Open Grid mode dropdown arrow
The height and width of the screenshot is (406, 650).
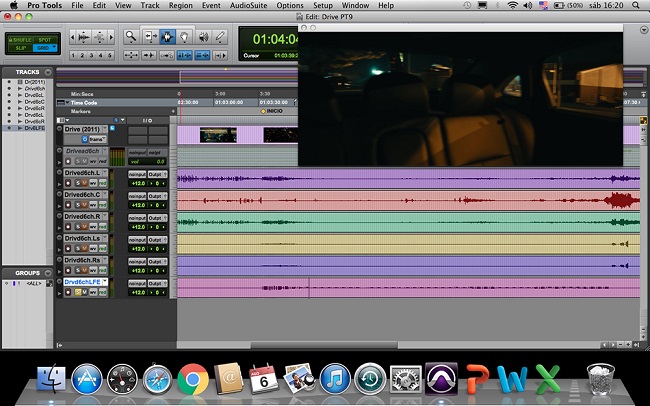click(54, 47)
